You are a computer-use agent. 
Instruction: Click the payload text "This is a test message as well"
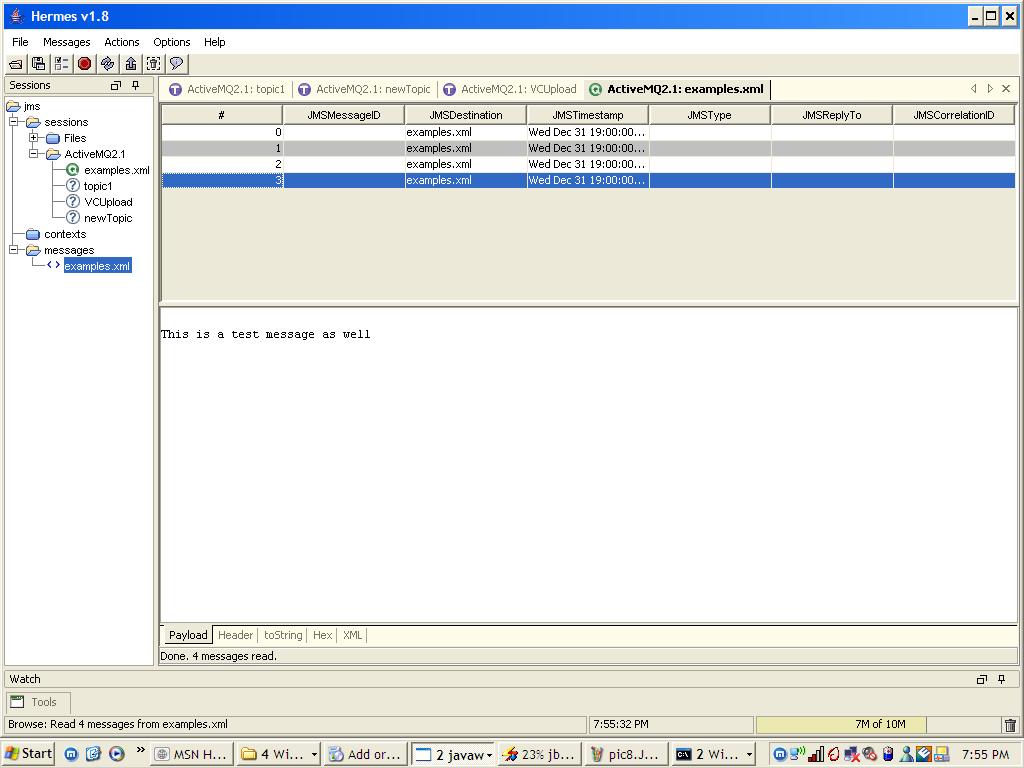266,334
